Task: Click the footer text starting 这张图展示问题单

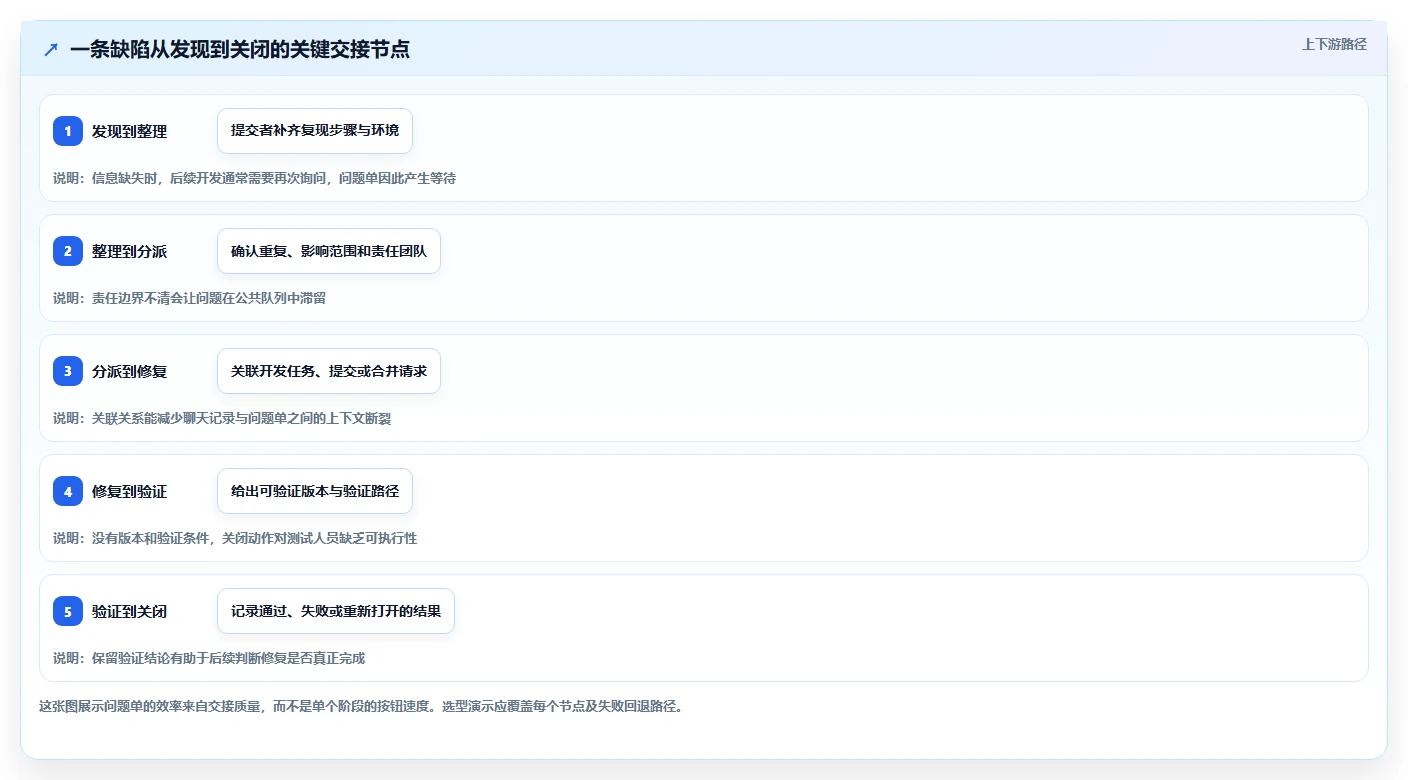Action: pos(361,706)
